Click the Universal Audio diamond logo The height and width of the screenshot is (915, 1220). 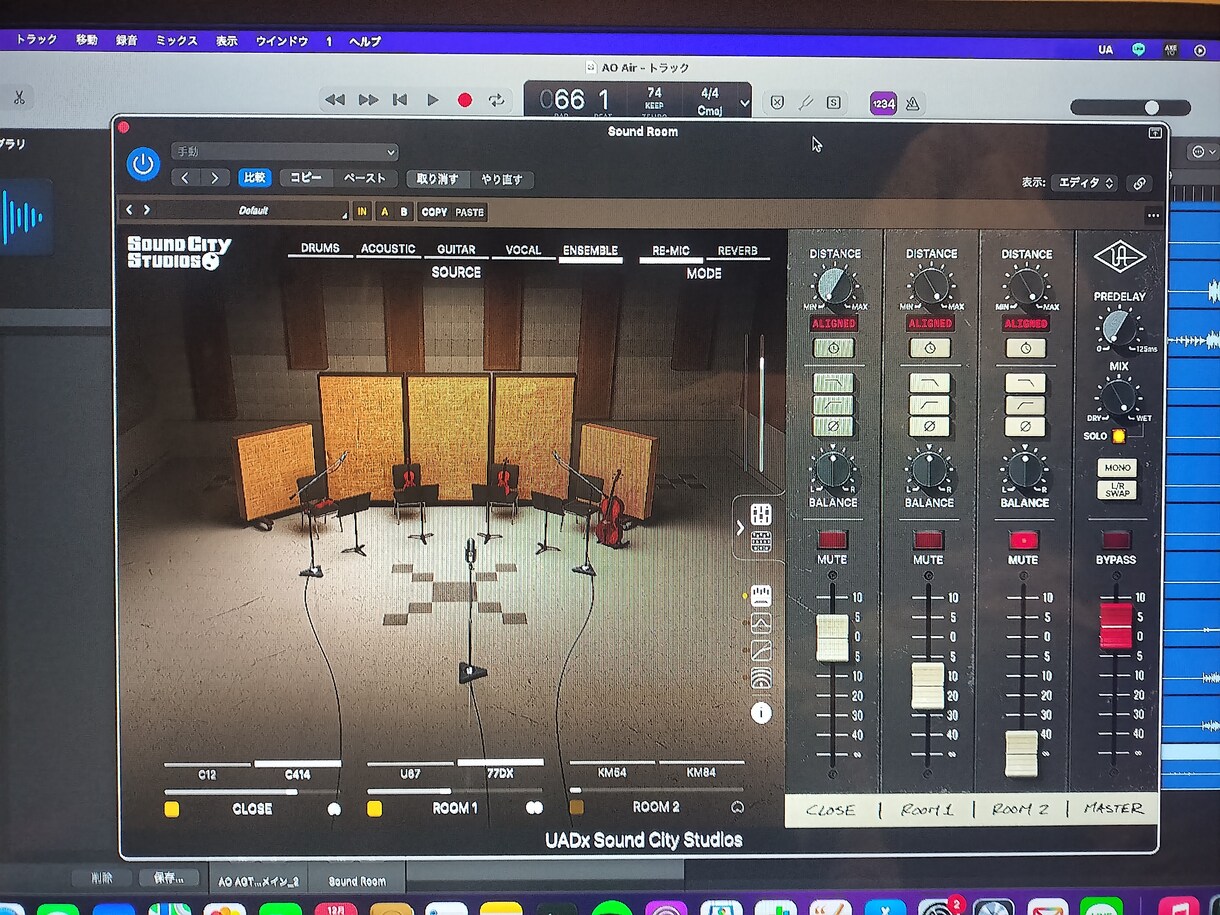pos(1119,258)
